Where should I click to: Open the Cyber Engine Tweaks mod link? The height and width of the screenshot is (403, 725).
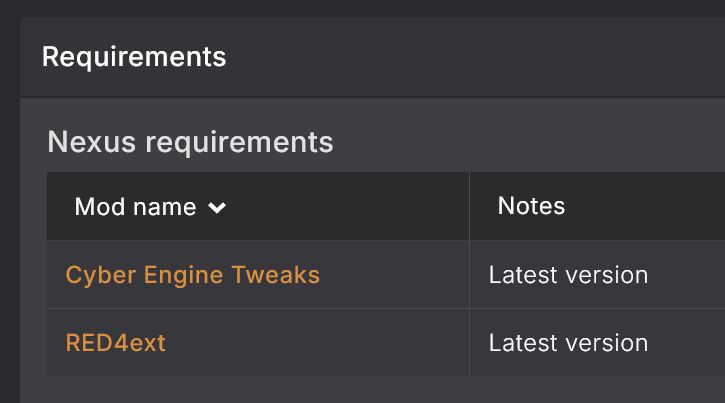tap(192, 274)
